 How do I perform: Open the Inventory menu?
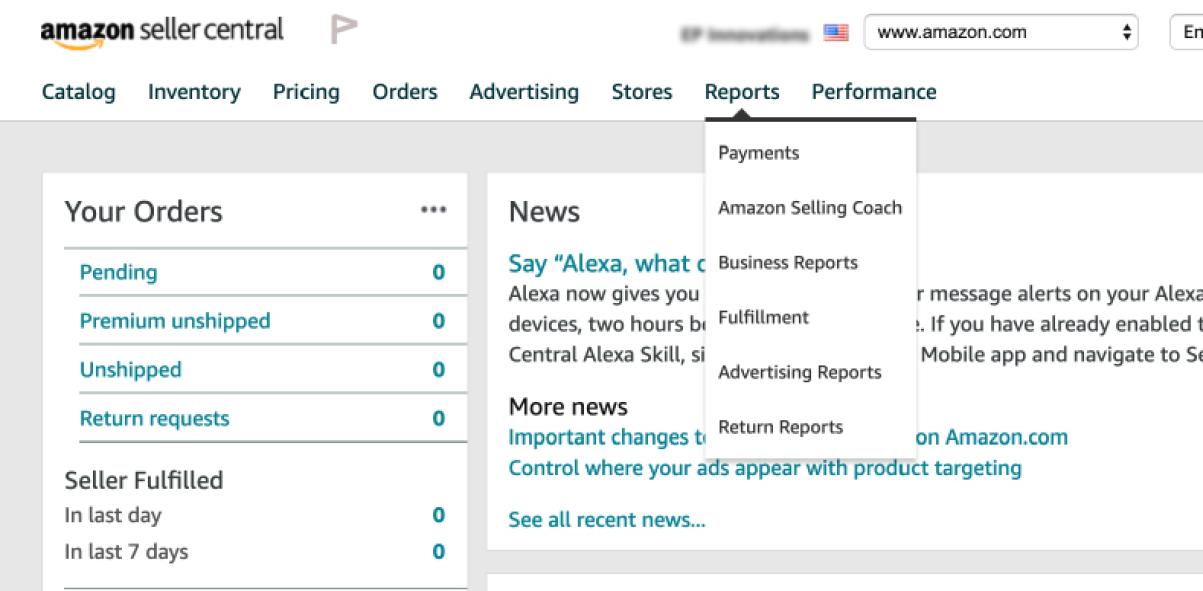(x=194, y=92)
